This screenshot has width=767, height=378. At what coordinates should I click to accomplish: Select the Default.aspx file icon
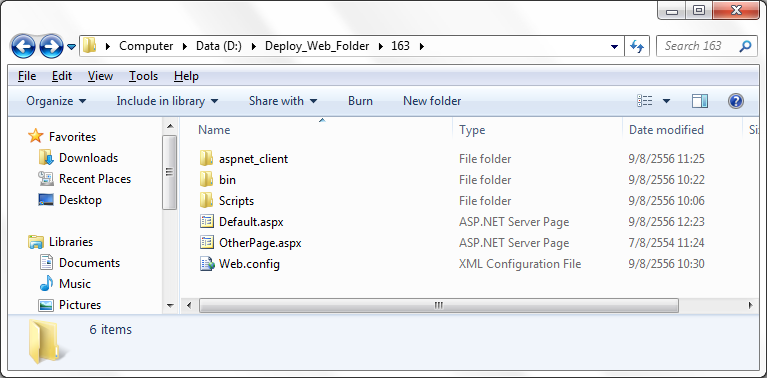tap(207, 222)
